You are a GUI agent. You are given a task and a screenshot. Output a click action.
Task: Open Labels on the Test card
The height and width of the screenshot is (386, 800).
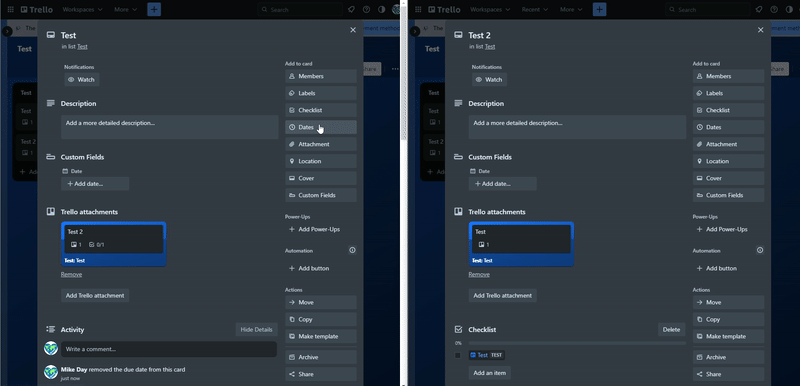coord(321,93)
